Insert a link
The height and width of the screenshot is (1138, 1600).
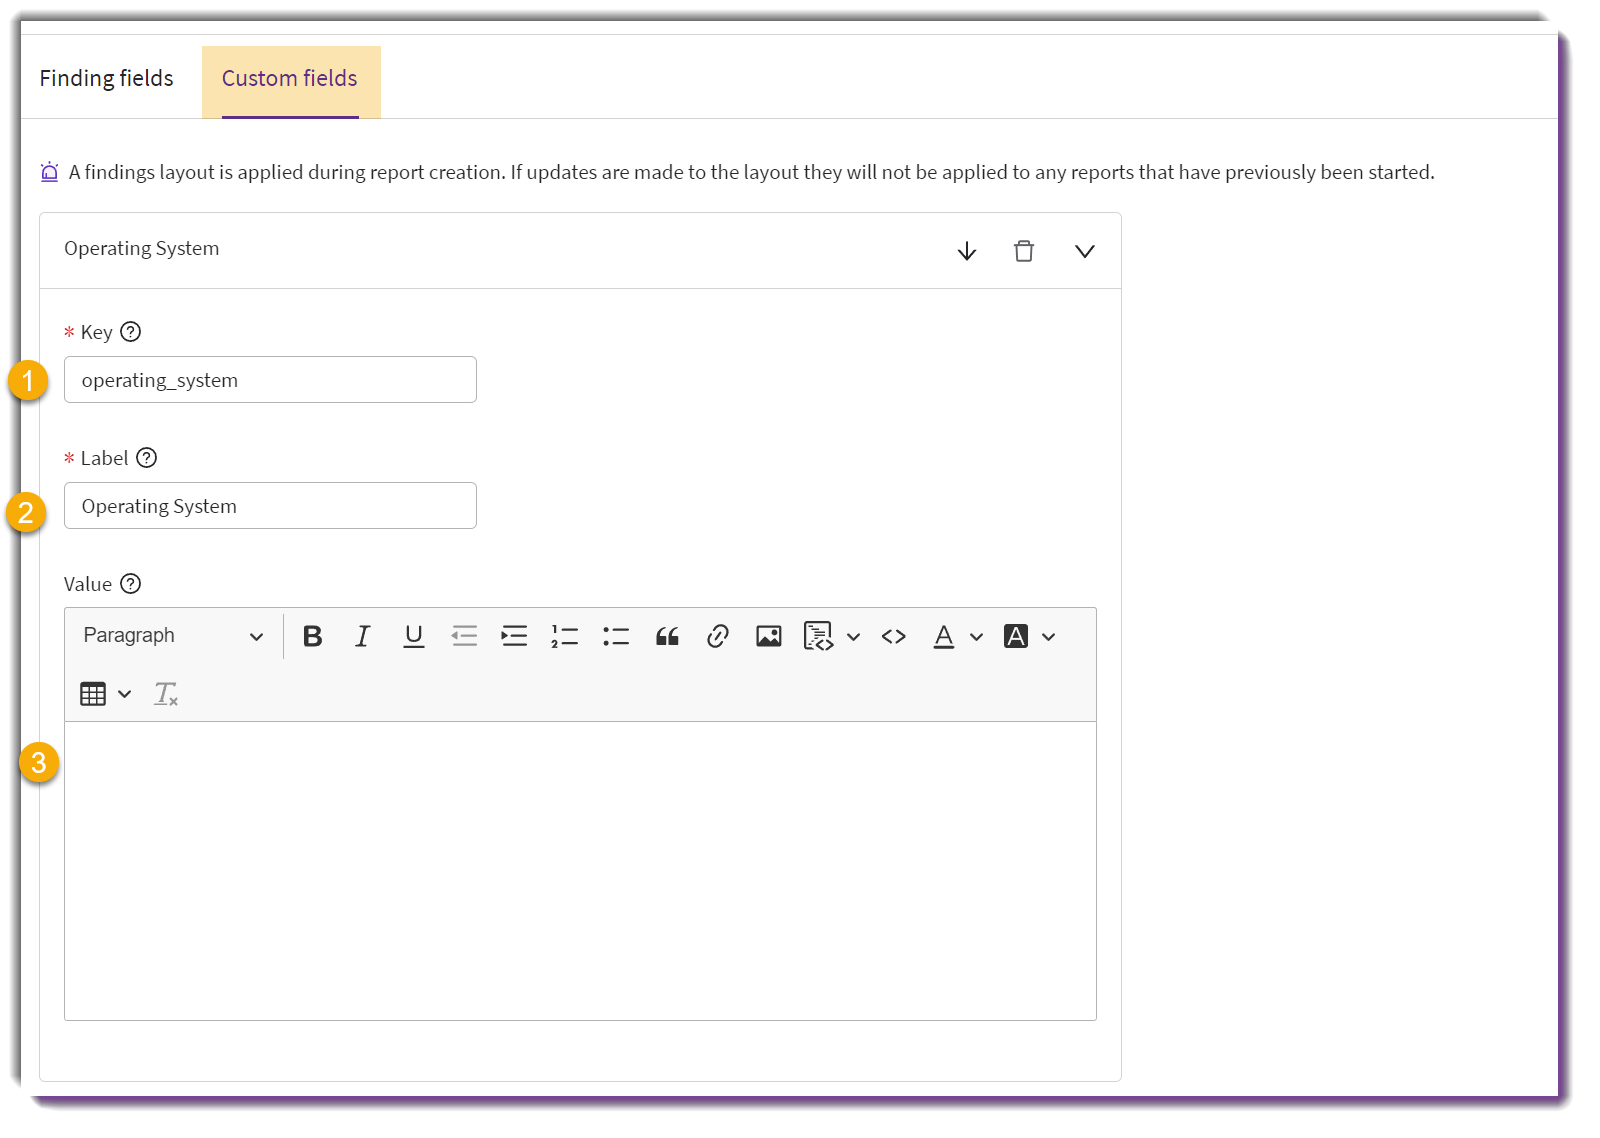coord(718,636)
